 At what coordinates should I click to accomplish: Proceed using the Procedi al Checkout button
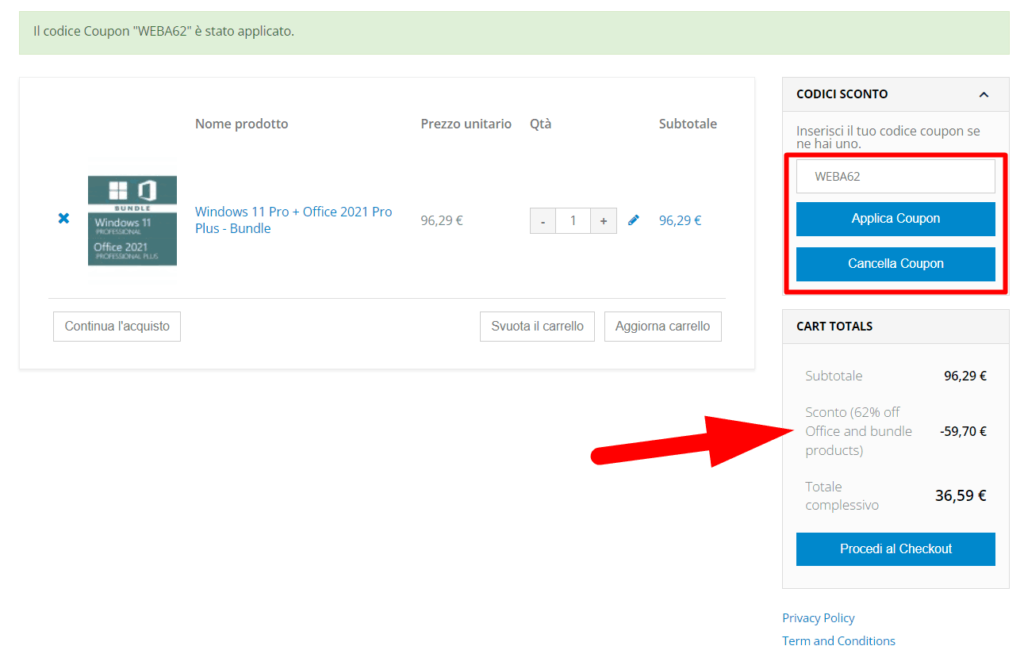point(895,549)
